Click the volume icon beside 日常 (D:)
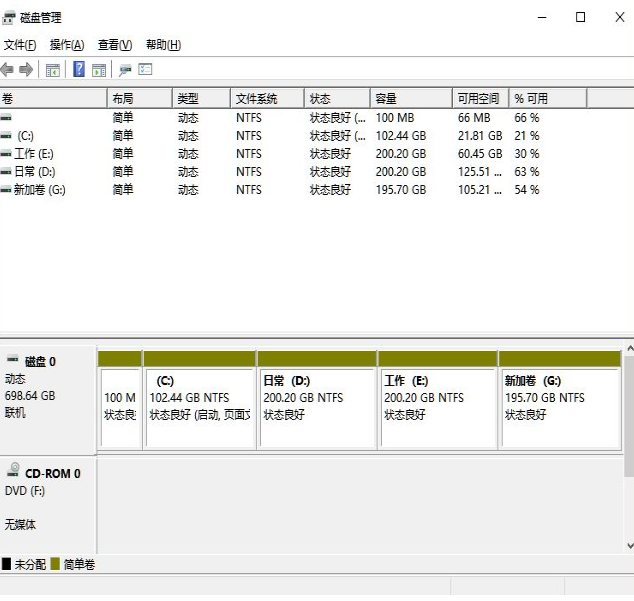Viewport: 634px width, 601px height. [6, 172]
